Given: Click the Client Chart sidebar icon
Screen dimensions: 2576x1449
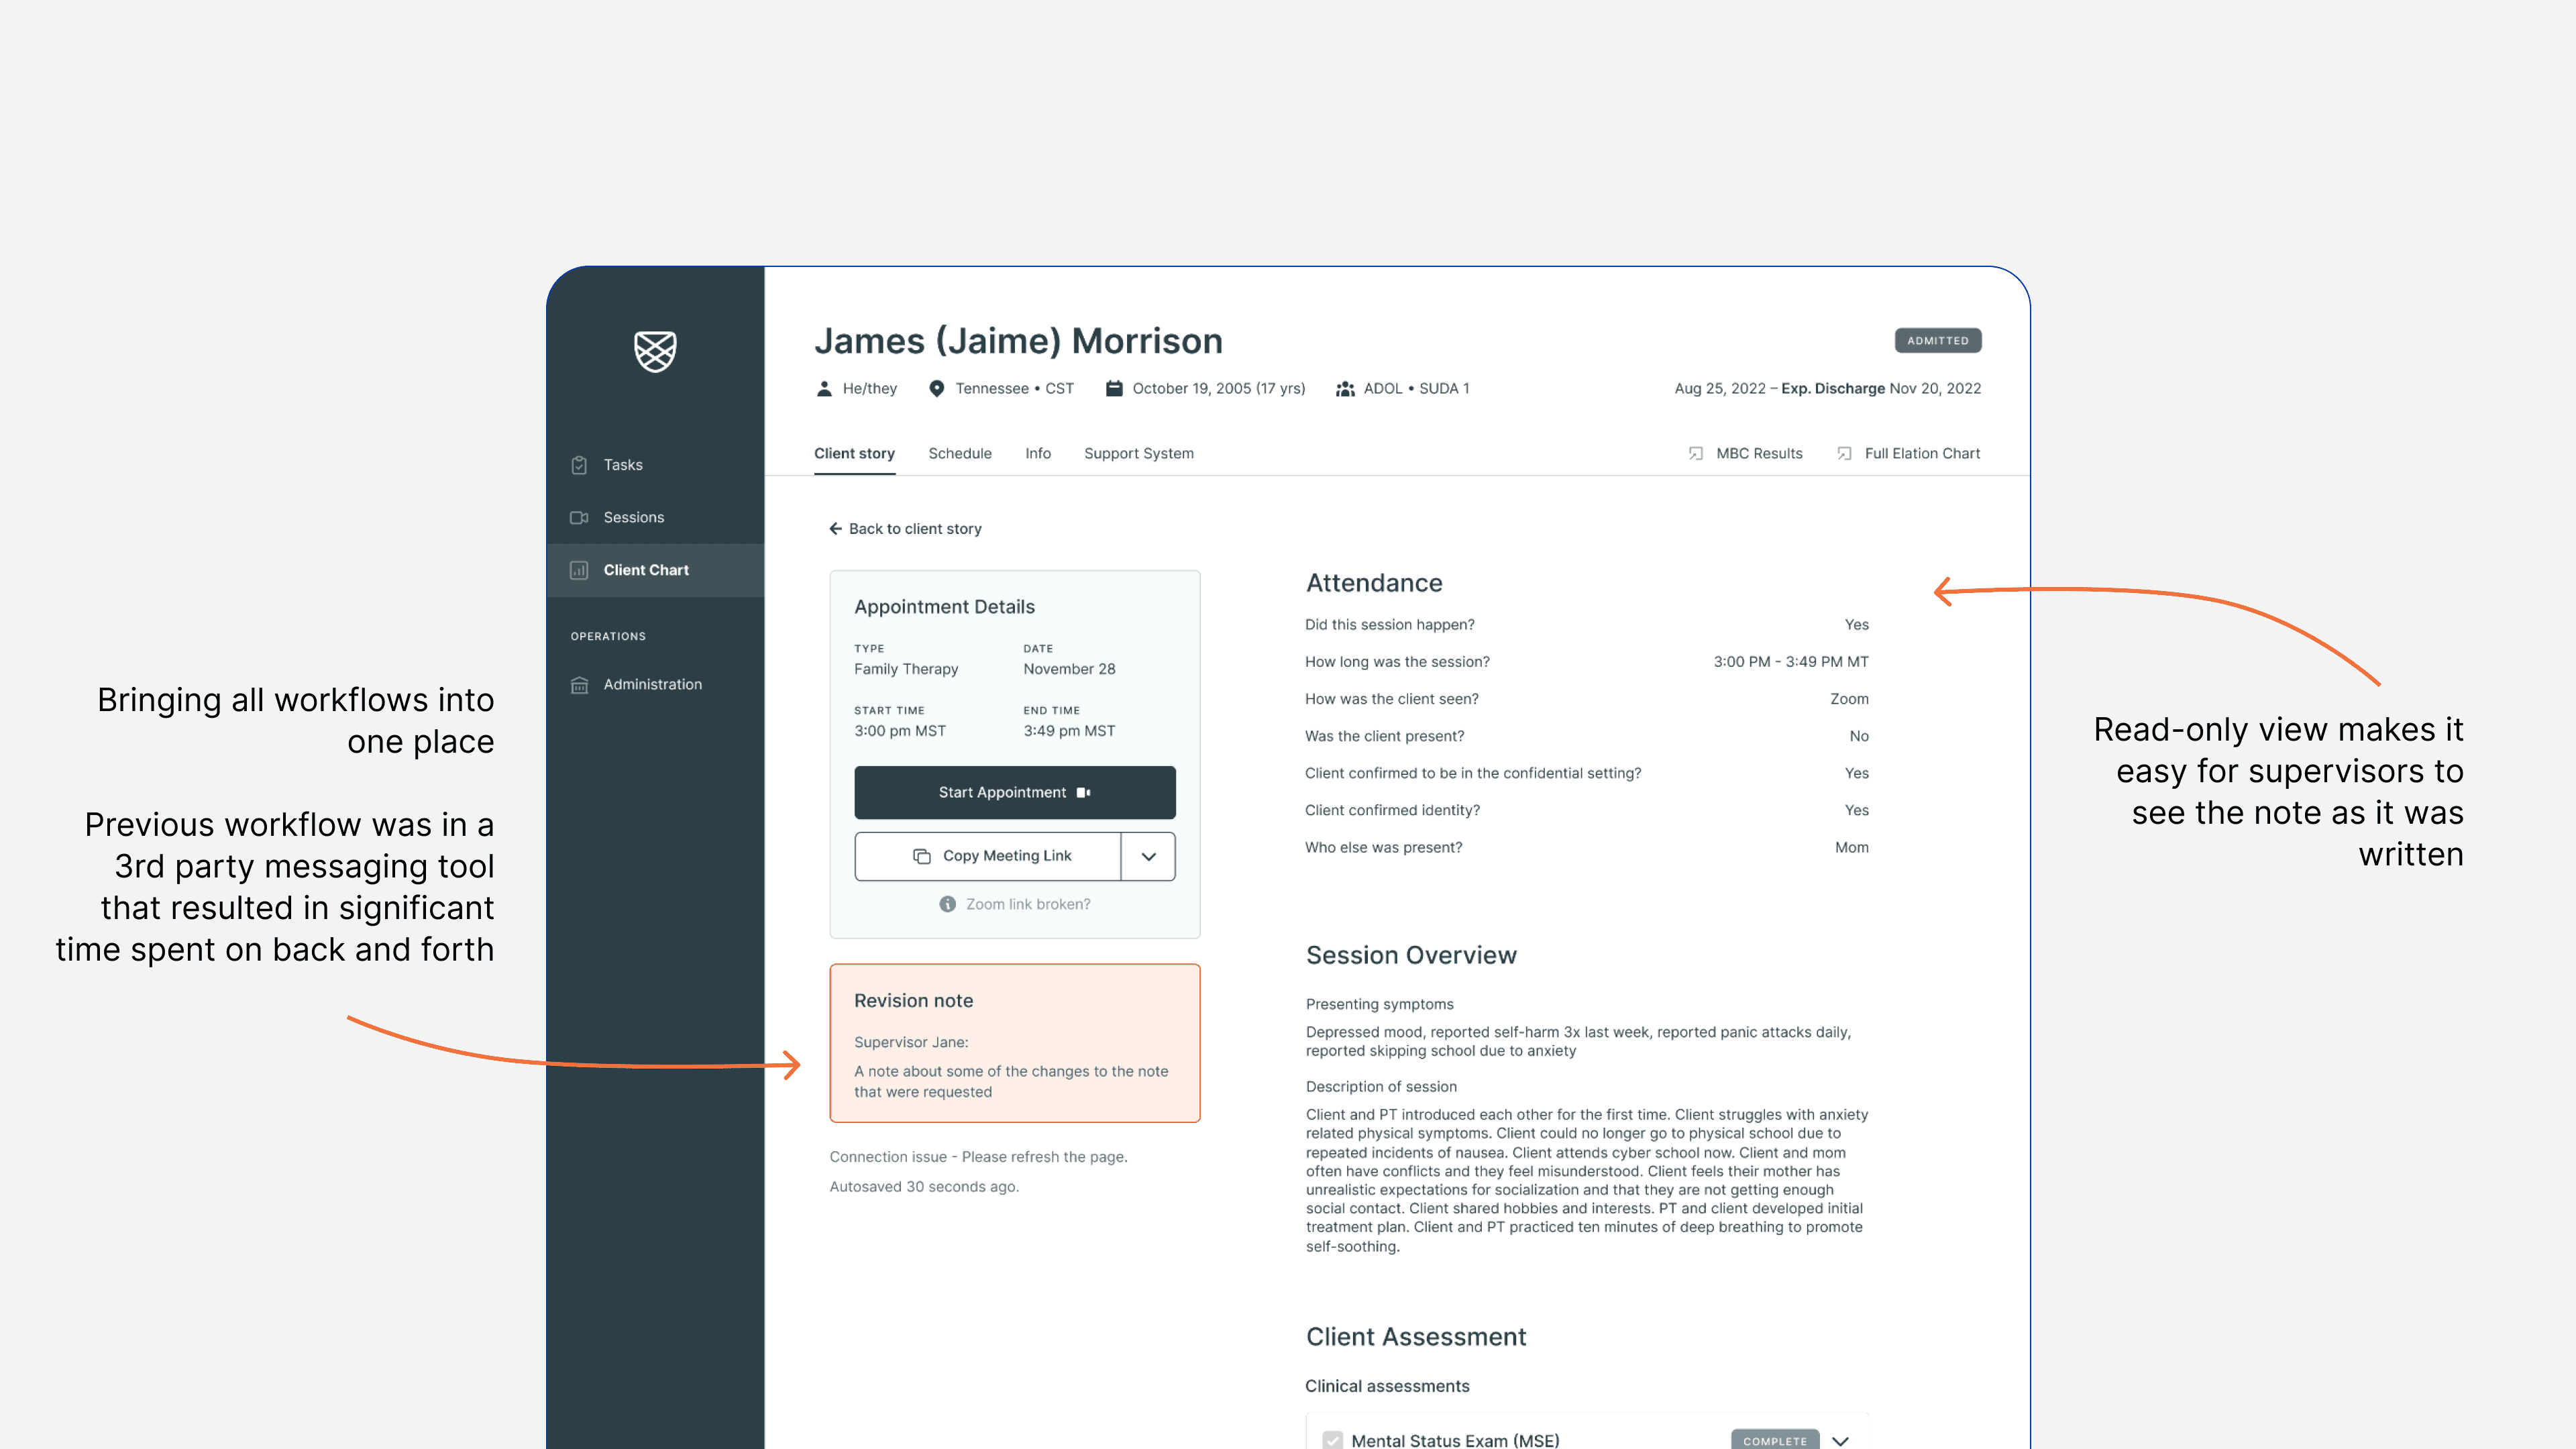Looking at the screenshot, I should pyautogui.click(x=579, y=570).
